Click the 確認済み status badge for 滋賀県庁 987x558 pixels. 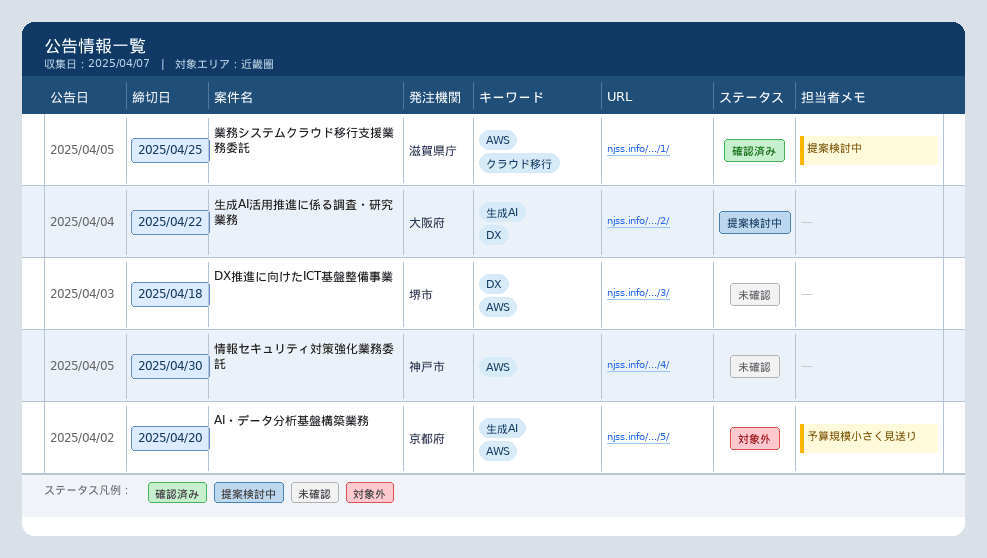(754, 151)
